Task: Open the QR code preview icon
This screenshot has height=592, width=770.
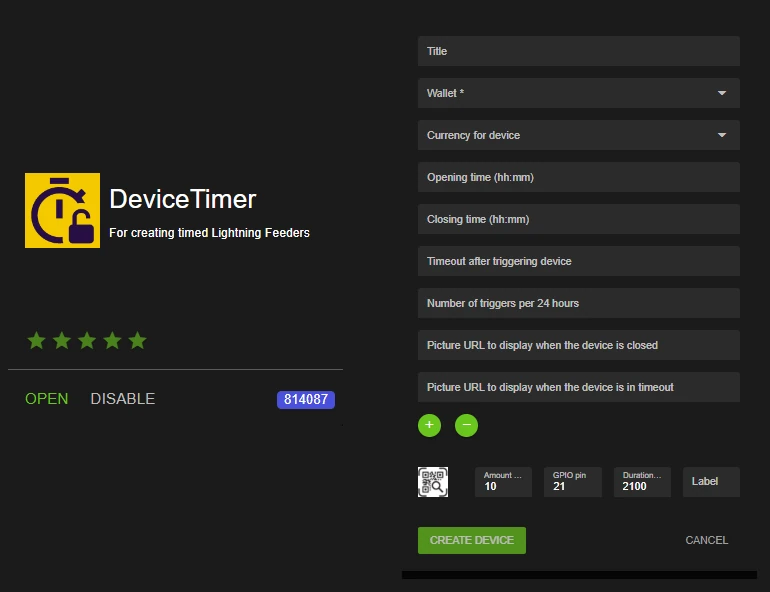Action: click(x=433, y=482)
